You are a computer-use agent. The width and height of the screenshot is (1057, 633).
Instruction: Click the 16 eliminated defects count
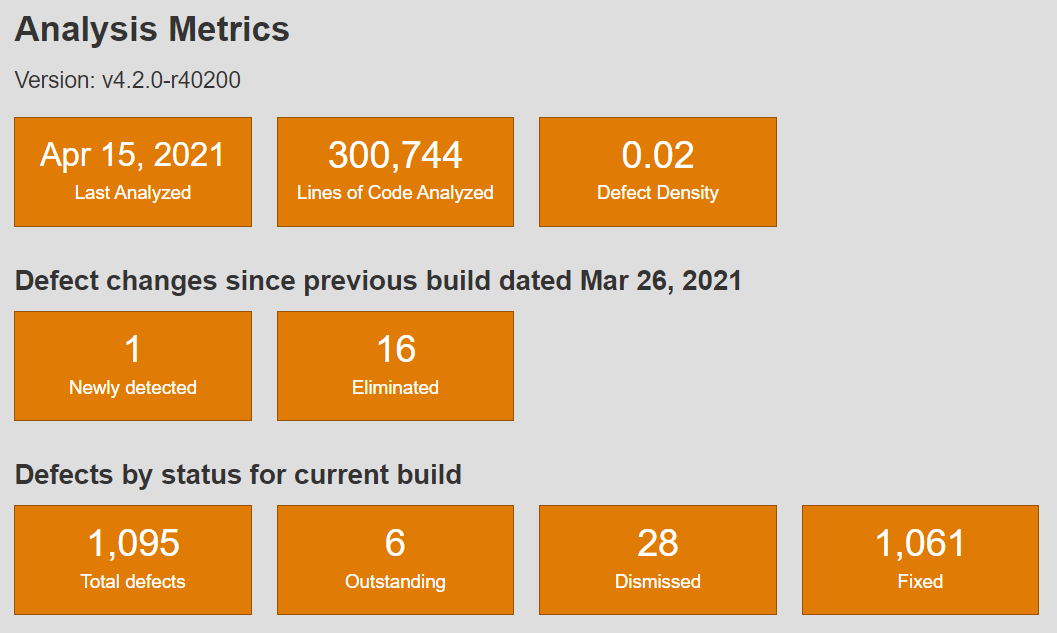pyautogui.click(x=395, y=350)
